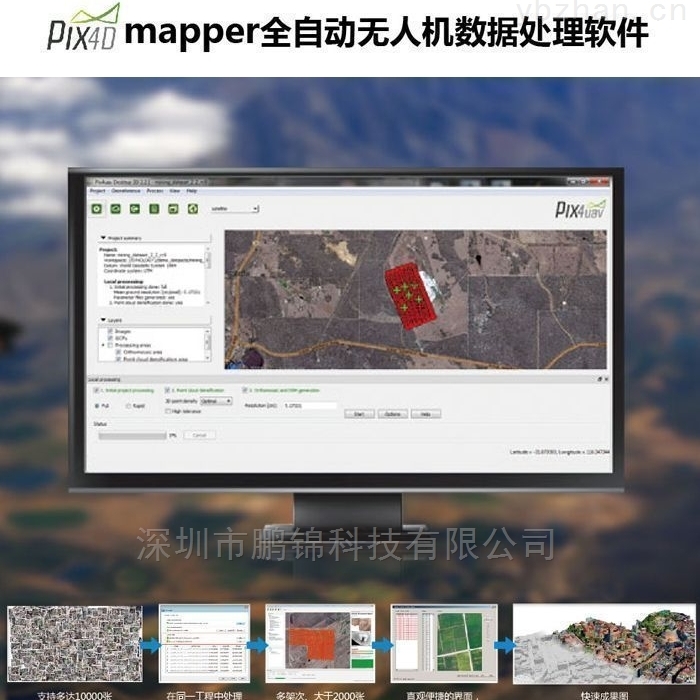The height and width of the screenshot is (700, 700).
Task: Toggle Orthomosaic and DSM generation checkbox
Action: (x=245, y=390)
